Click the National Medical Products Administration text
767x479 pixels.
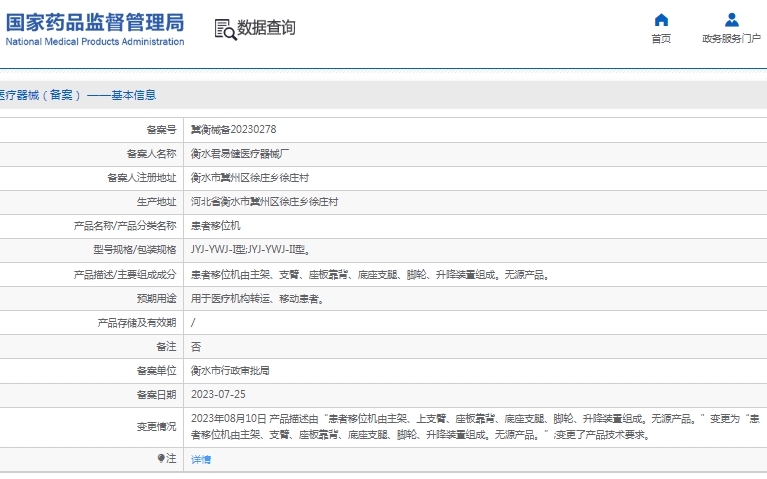(95, 42)
